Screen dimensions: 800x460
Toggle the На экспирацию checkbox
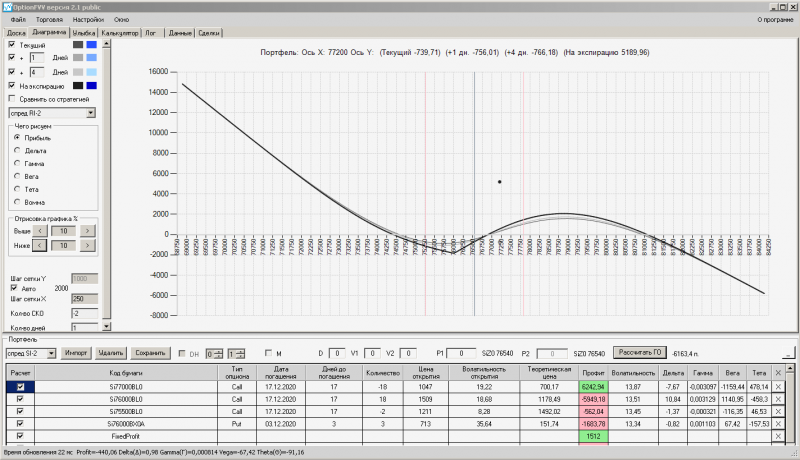[x=12, y=86]
